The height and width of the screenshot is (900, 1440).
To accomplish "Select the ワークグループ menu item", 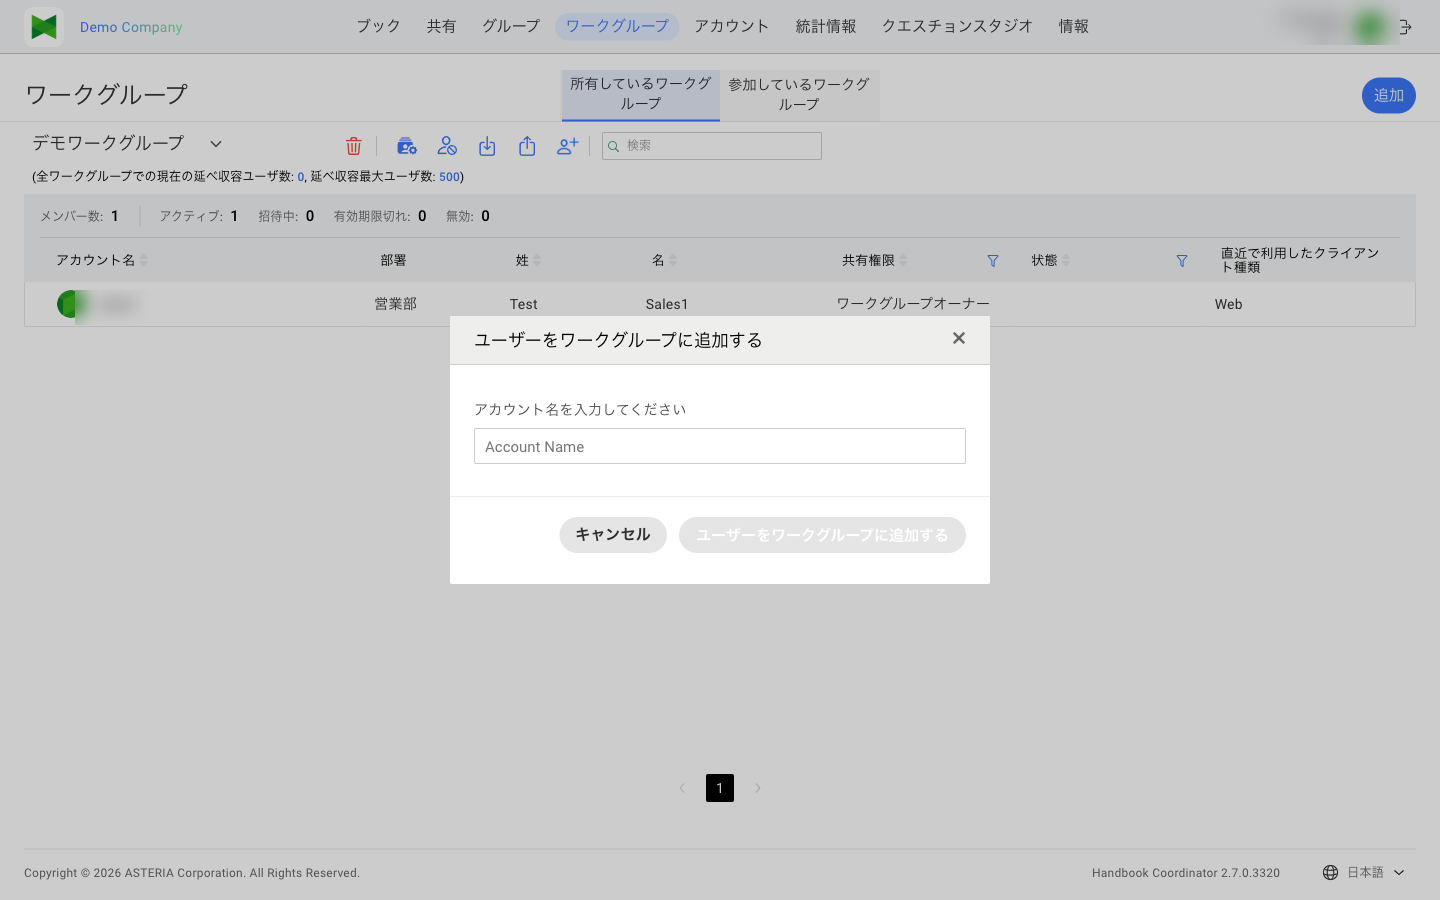I will [x=617, y=27].
